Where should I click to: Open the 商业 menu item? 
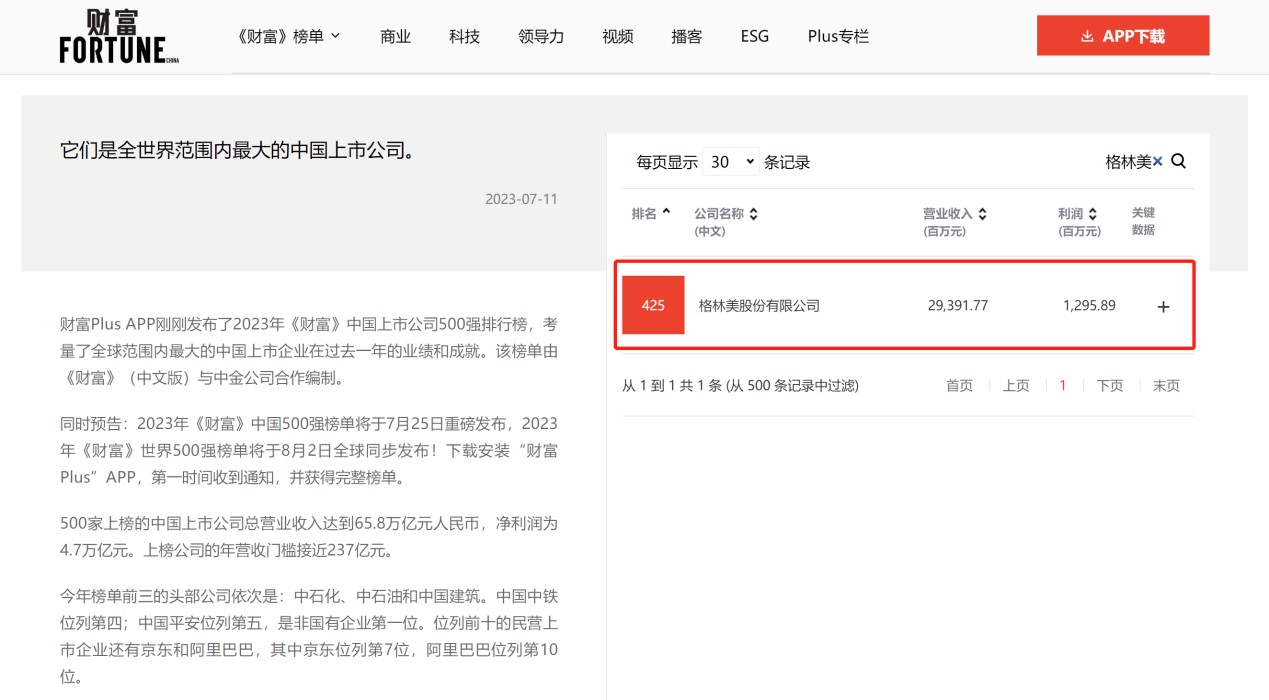[x=395, y=36]
